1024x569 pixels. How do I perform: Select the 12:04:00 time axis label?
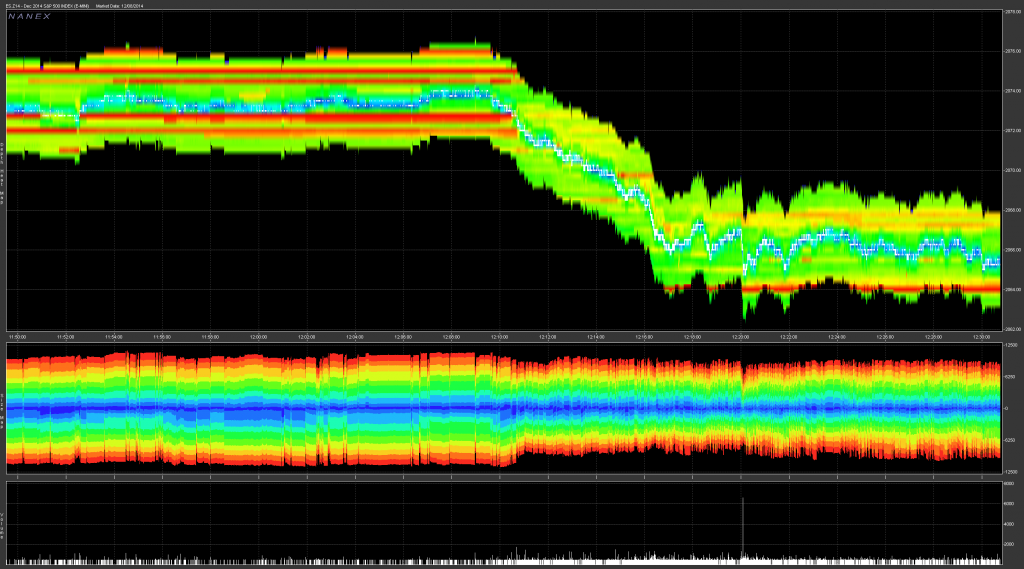click(355, 337)
